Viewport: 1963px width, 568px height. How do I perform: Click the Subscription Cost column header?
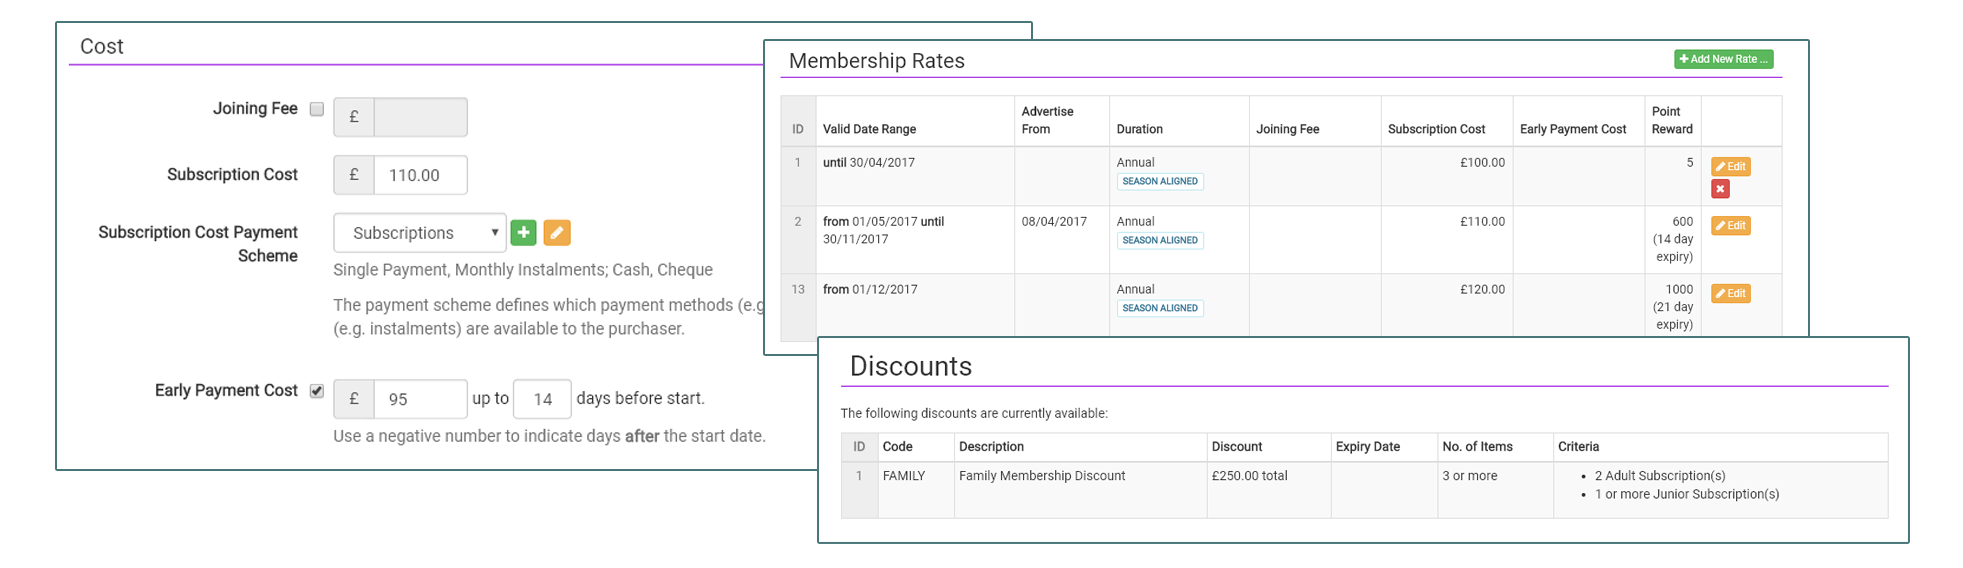[x=1436, y=129]
